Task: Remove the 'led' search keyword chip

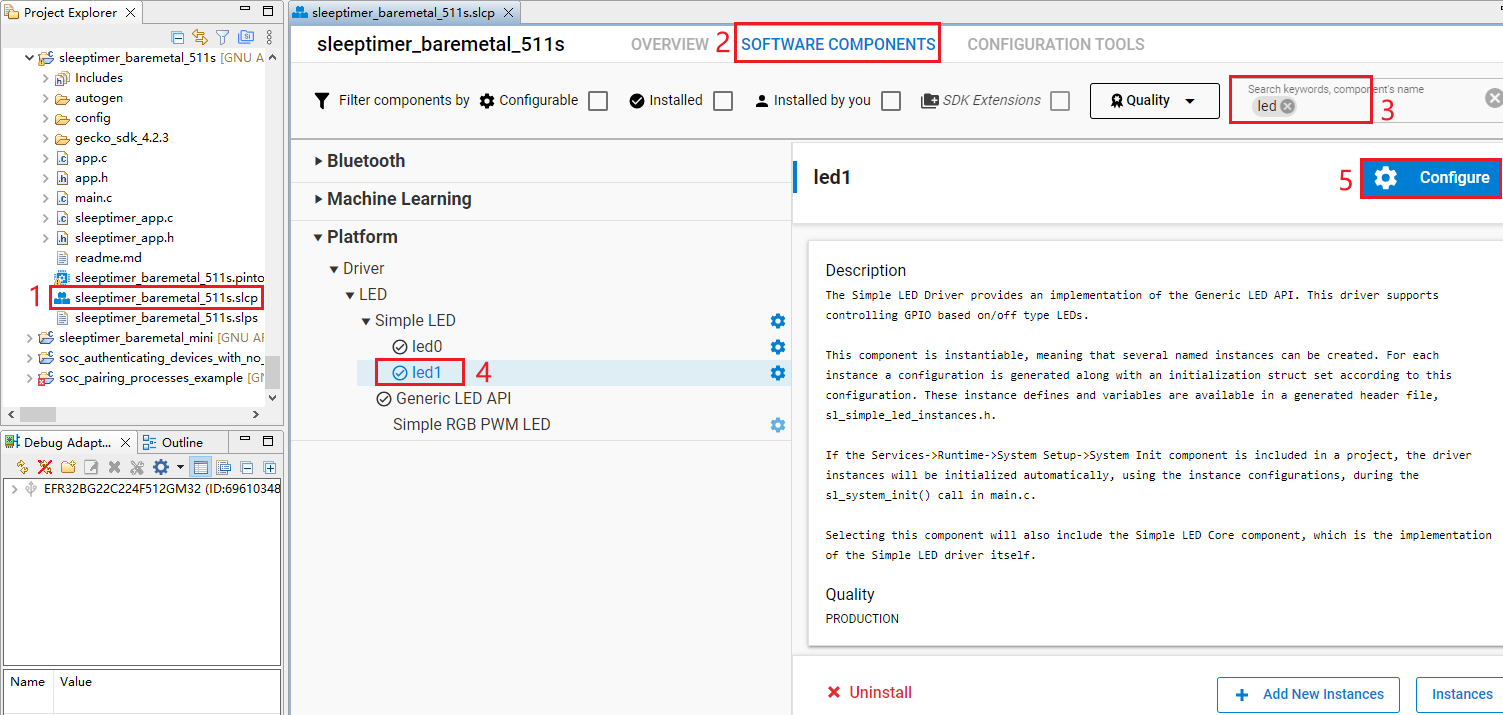Action: (1288, 106)
